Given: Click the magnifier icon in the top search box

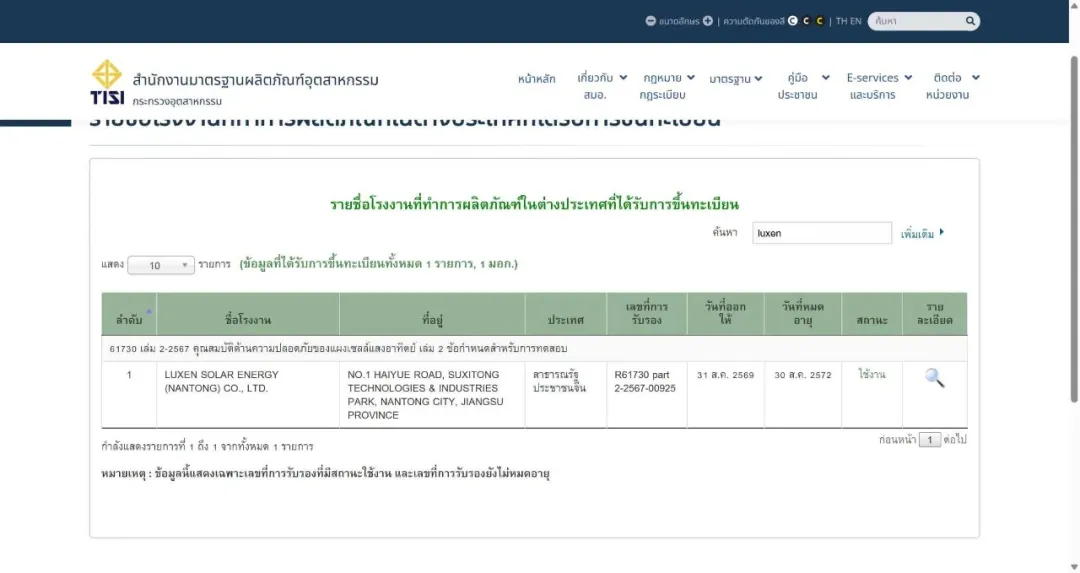Looking at the screenshot, I should pos(970,21).
